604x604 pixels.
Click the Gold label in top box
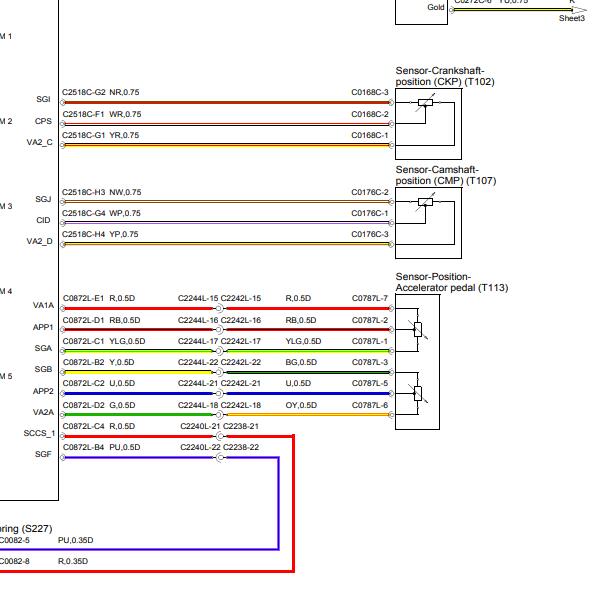(436, 7)
